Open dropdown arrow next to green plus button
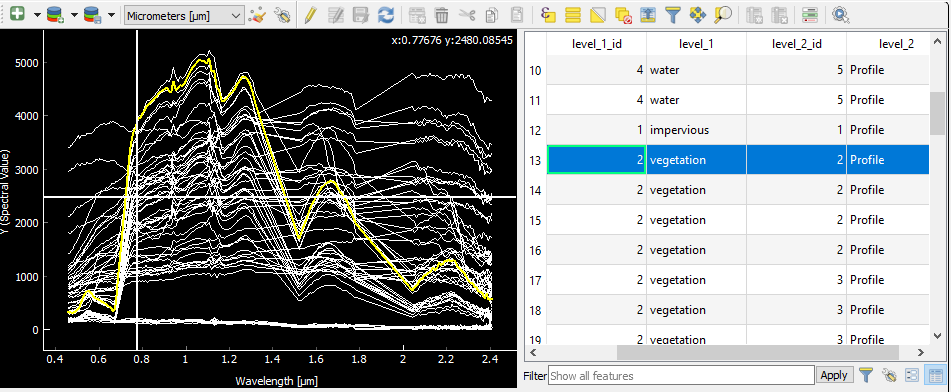The image size is (951, 392). [37, 15]
